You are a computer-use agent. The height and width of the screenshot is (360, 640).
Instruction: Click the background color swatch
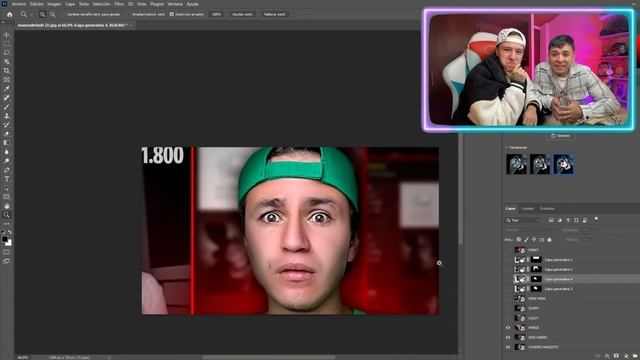9,243
